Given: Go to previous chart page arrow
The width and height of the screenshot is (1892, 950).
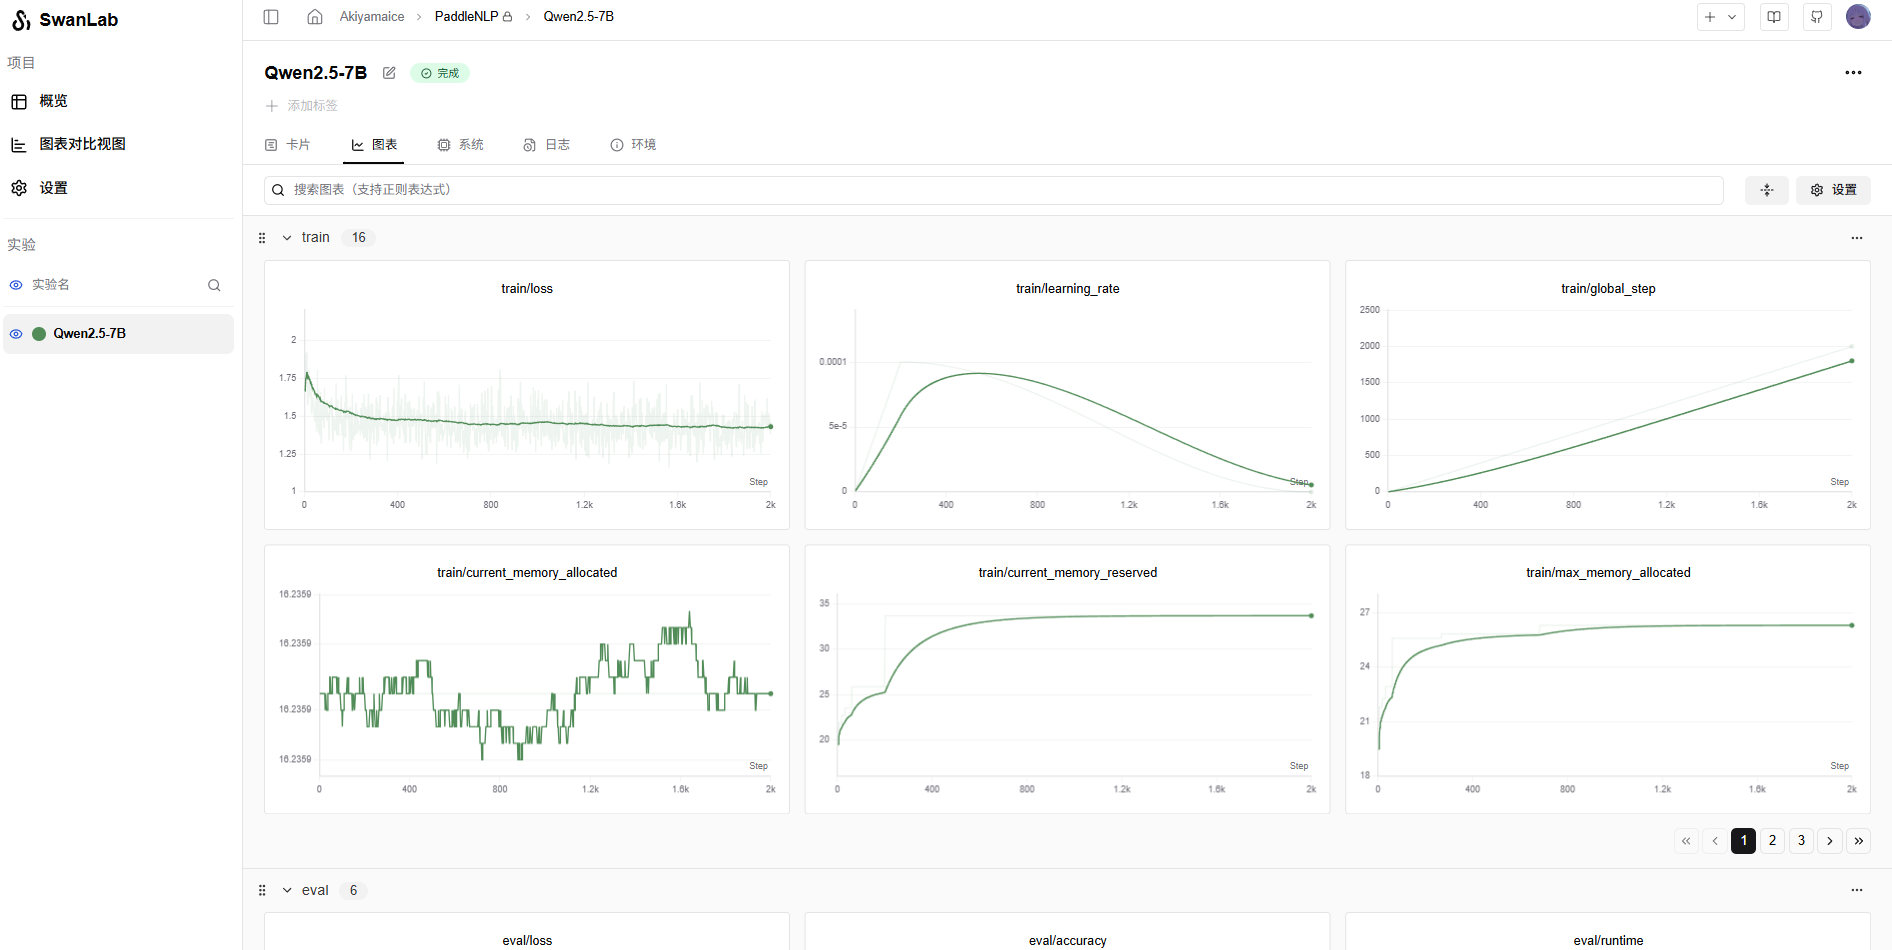Looking at the screenshot, I should (x=1714, y=841).
